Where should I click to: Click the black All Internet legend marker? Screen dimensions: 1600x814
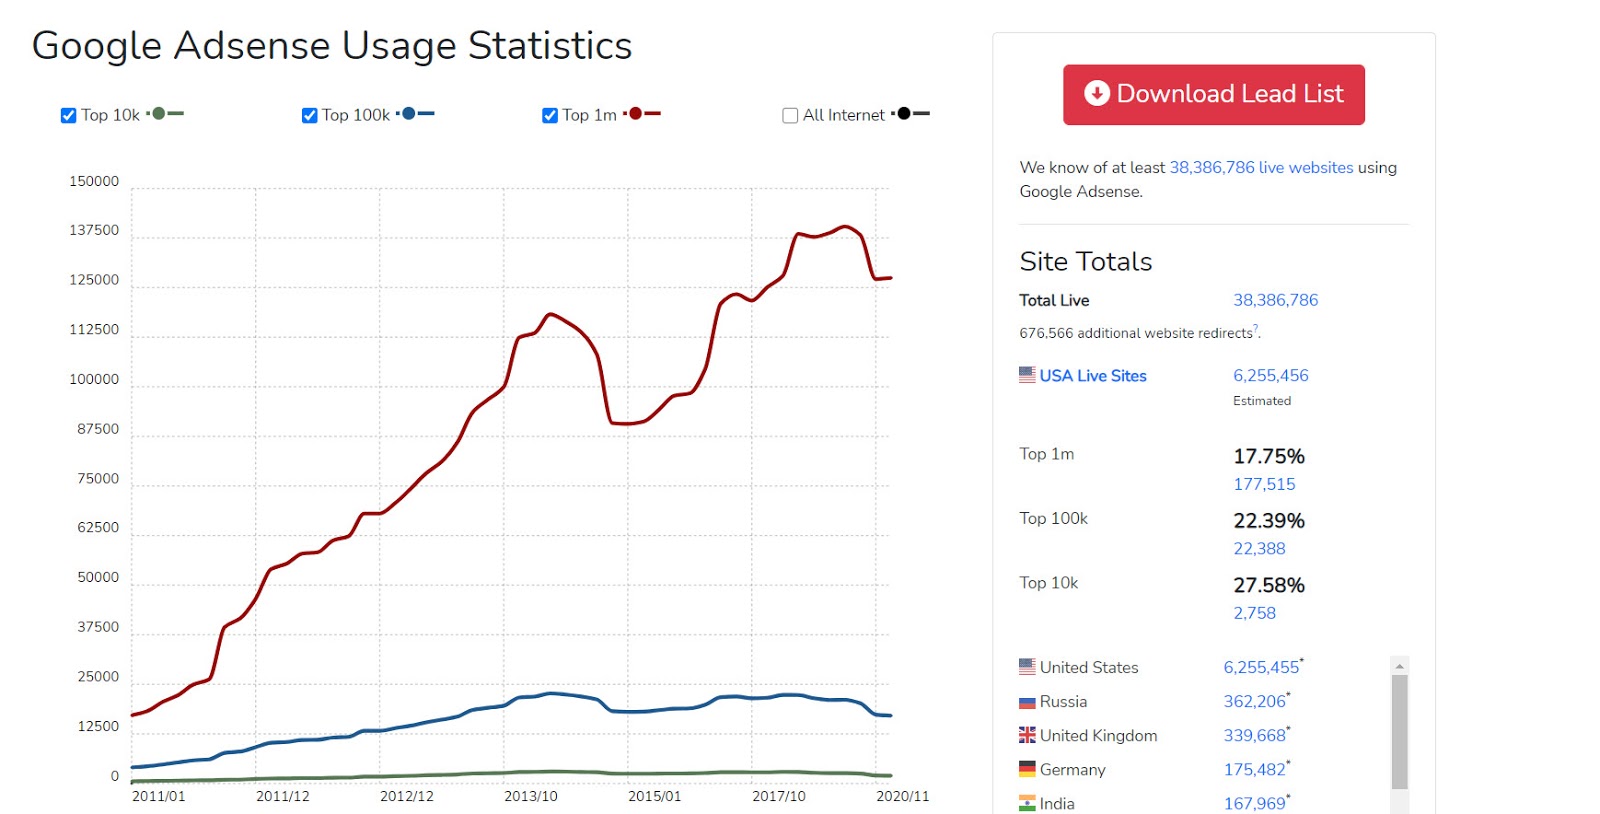pyautogui.click(x=911, y=114)
